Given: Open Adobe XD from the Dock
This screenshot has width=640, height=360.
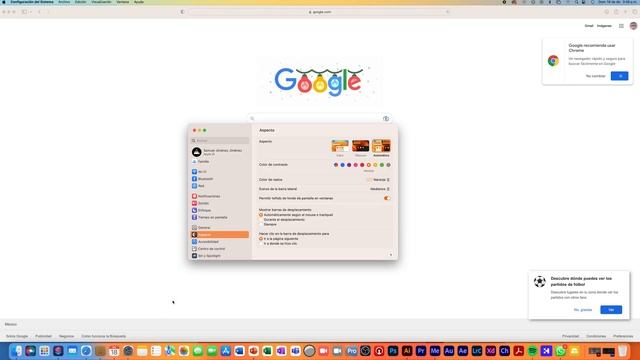Looking at the screenshot, I should tap(490, 351).
